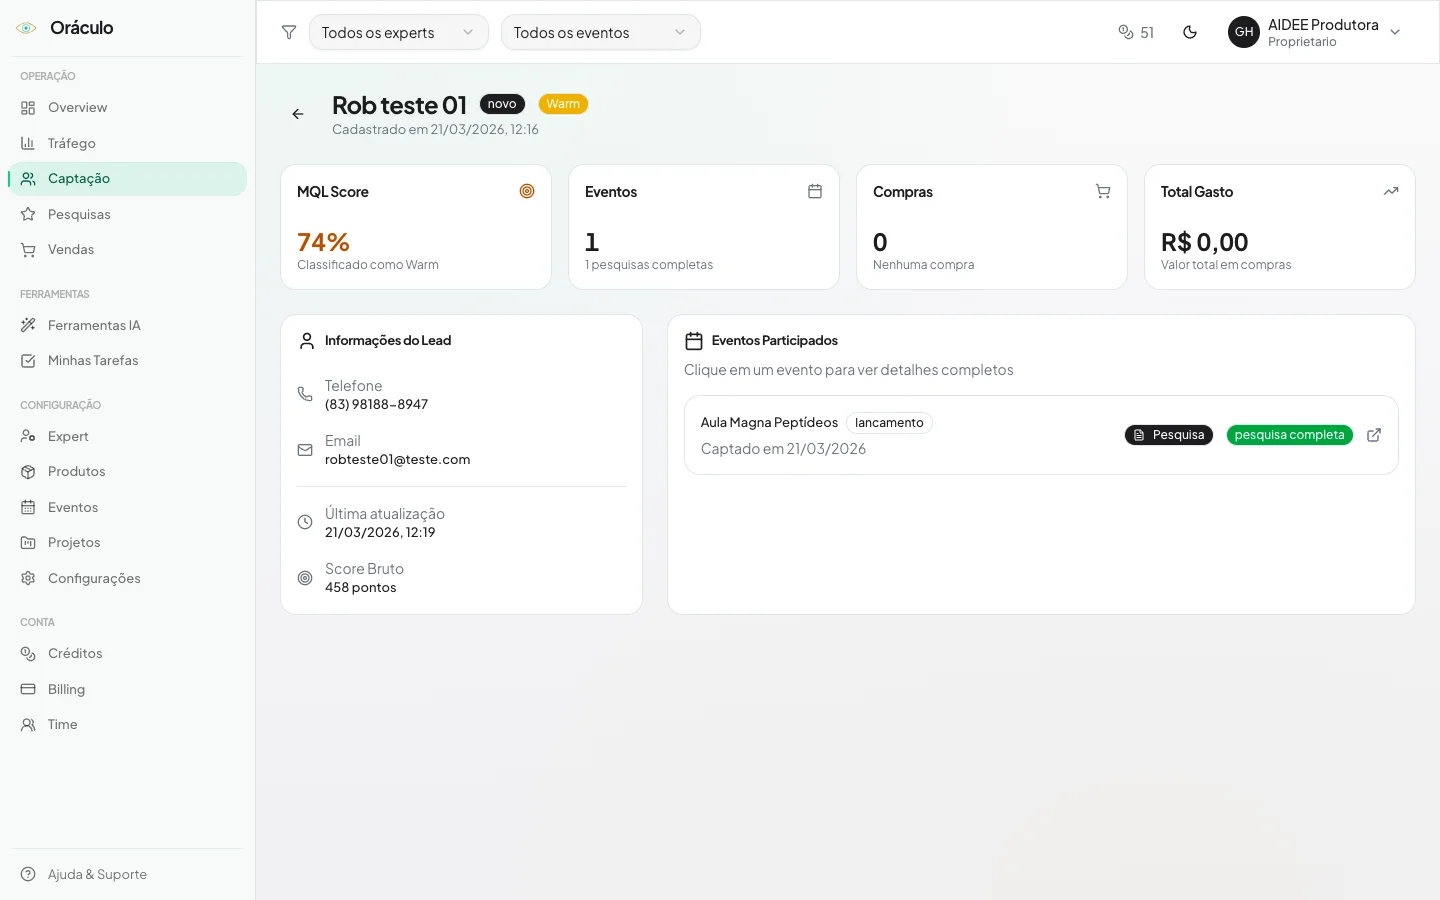Select Captação in the sidebar
Screen dimensions: 1440x900
(127, 179)
